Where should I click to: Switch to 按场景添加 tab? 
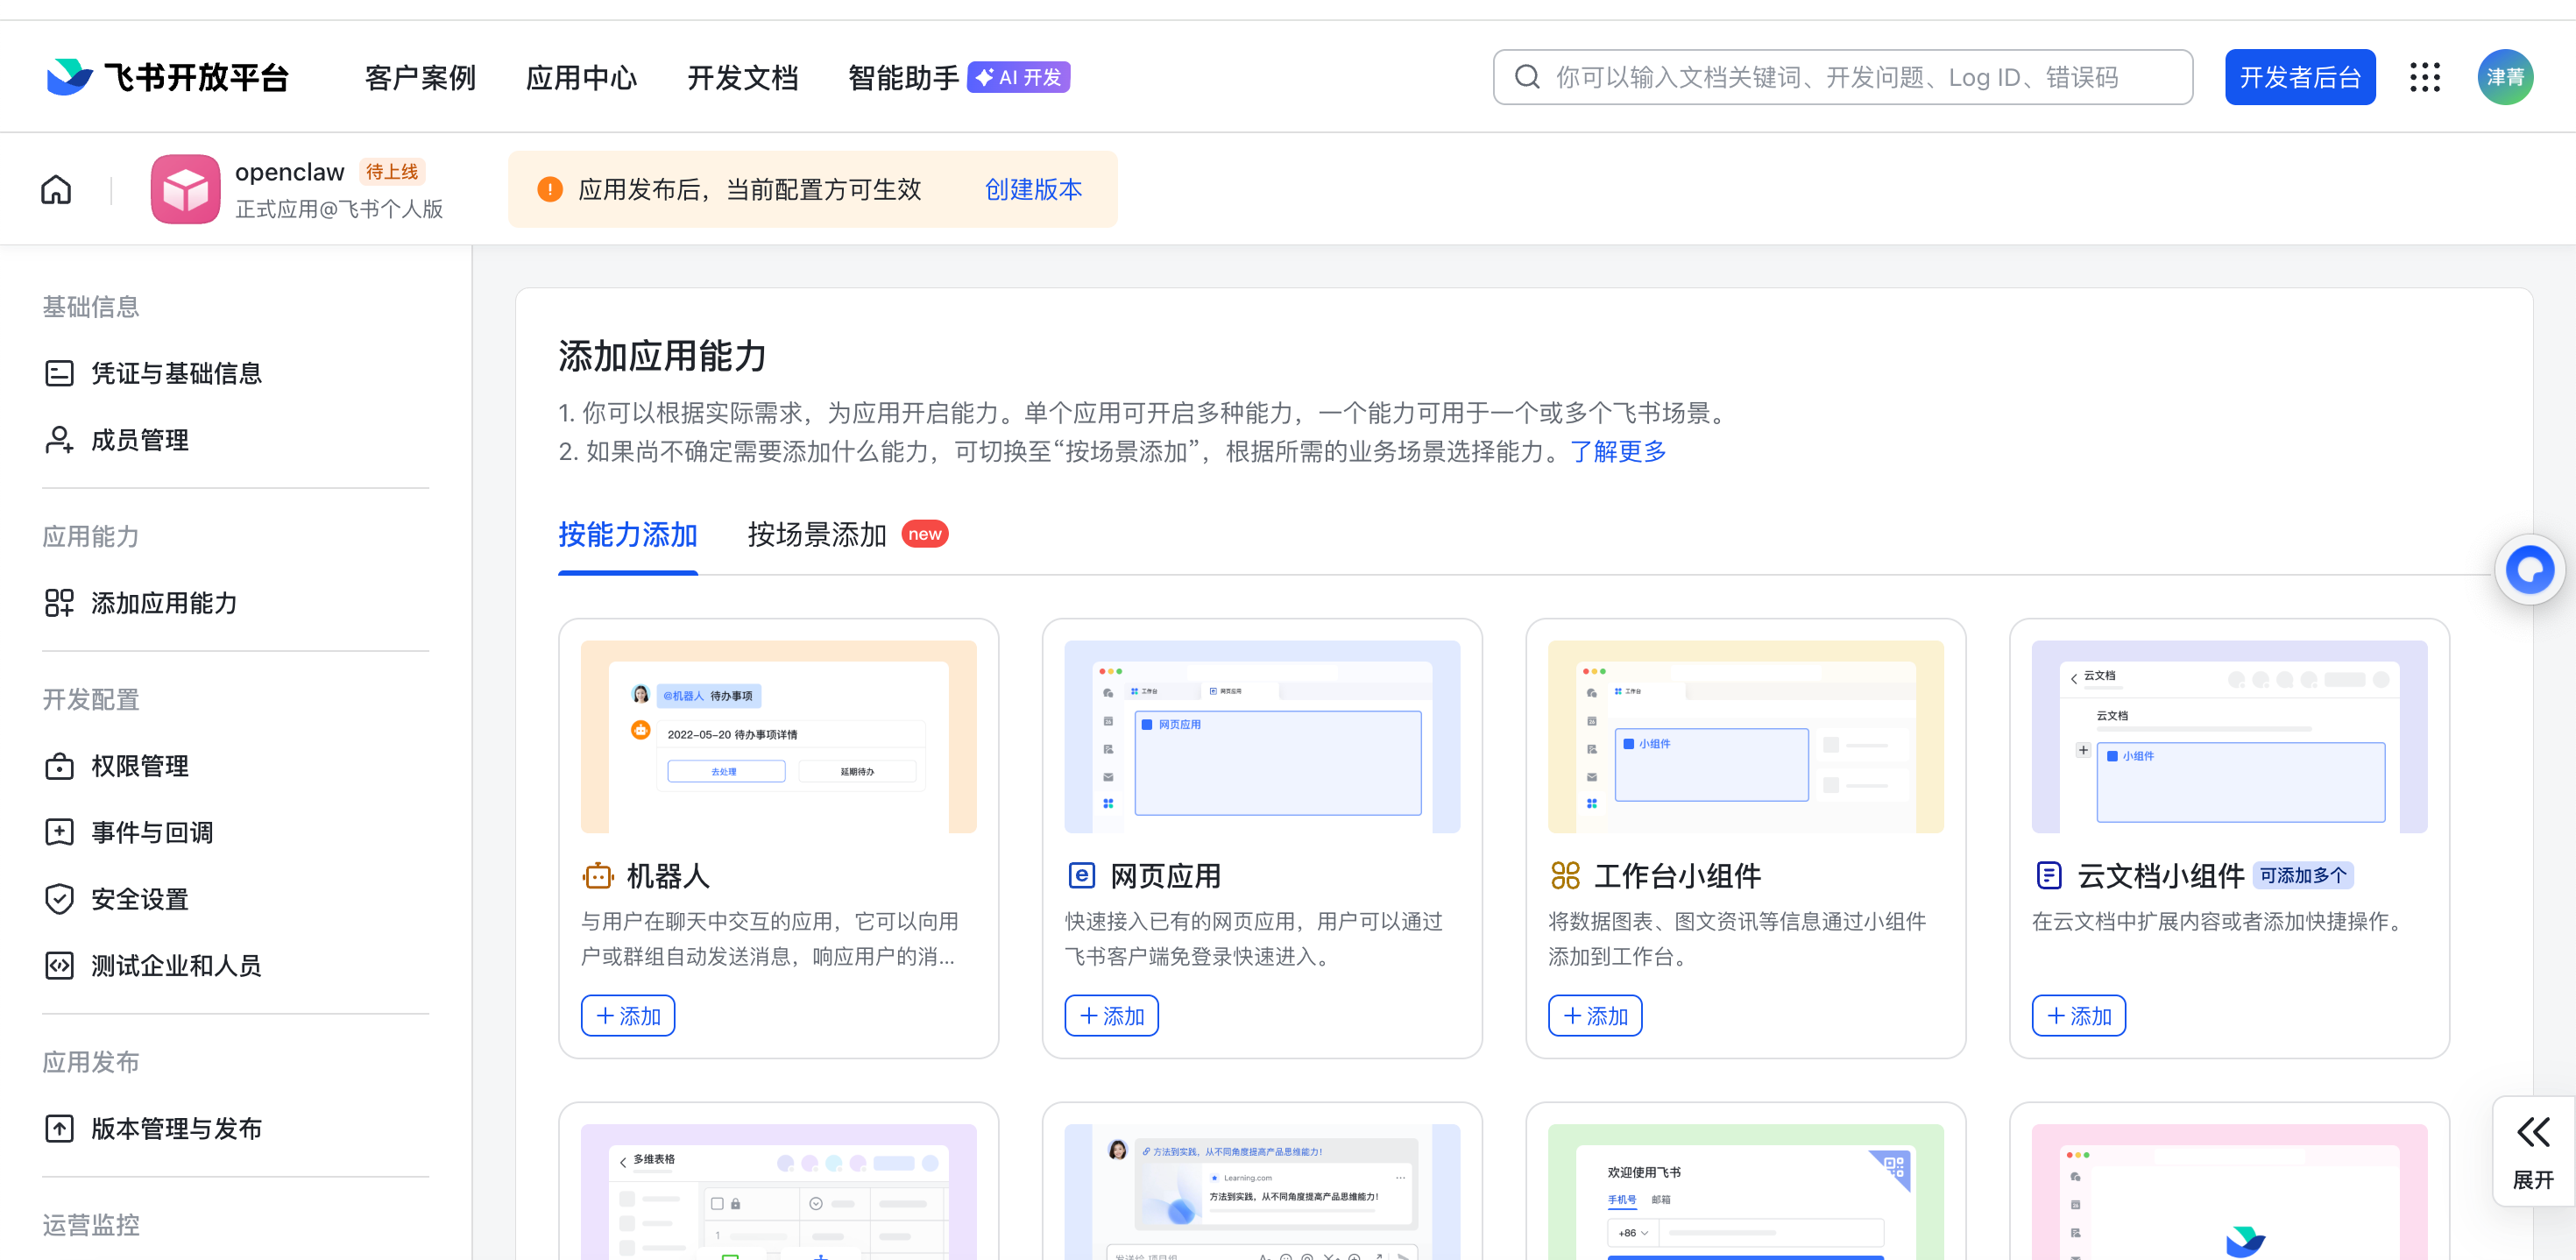click(816, 534)
